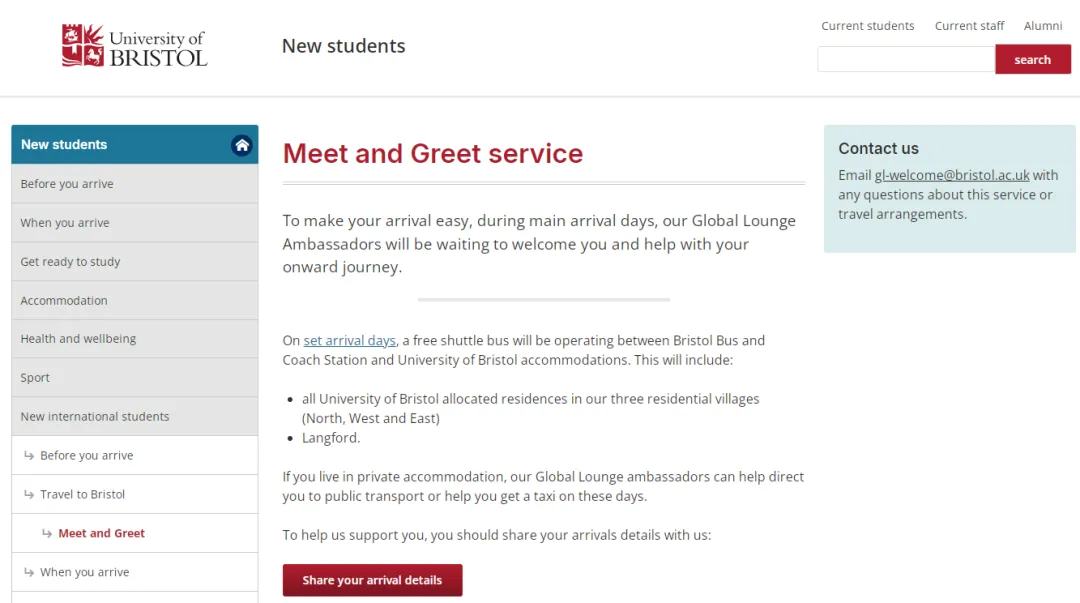Open the Current staff link

[969, 25]
